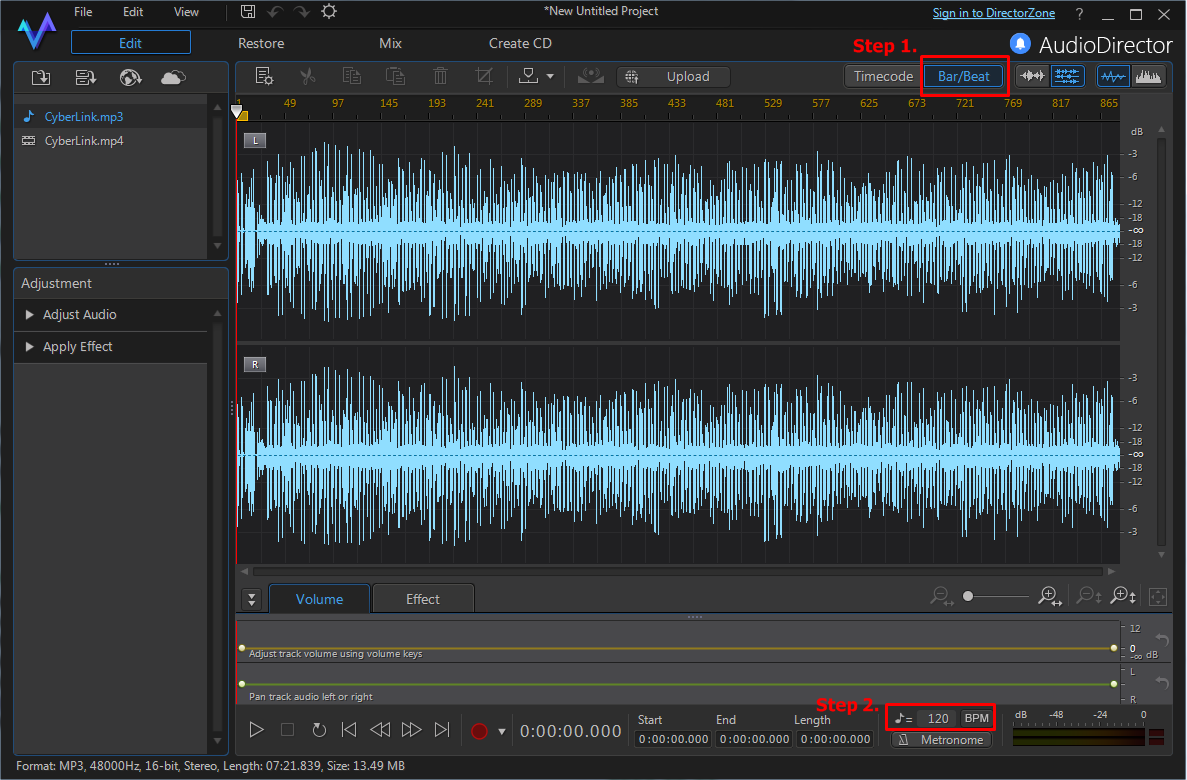The height and width of the screenshot is (780, 1187).
Task: Select the Volume tab
Action: click(x=319, y=599)
